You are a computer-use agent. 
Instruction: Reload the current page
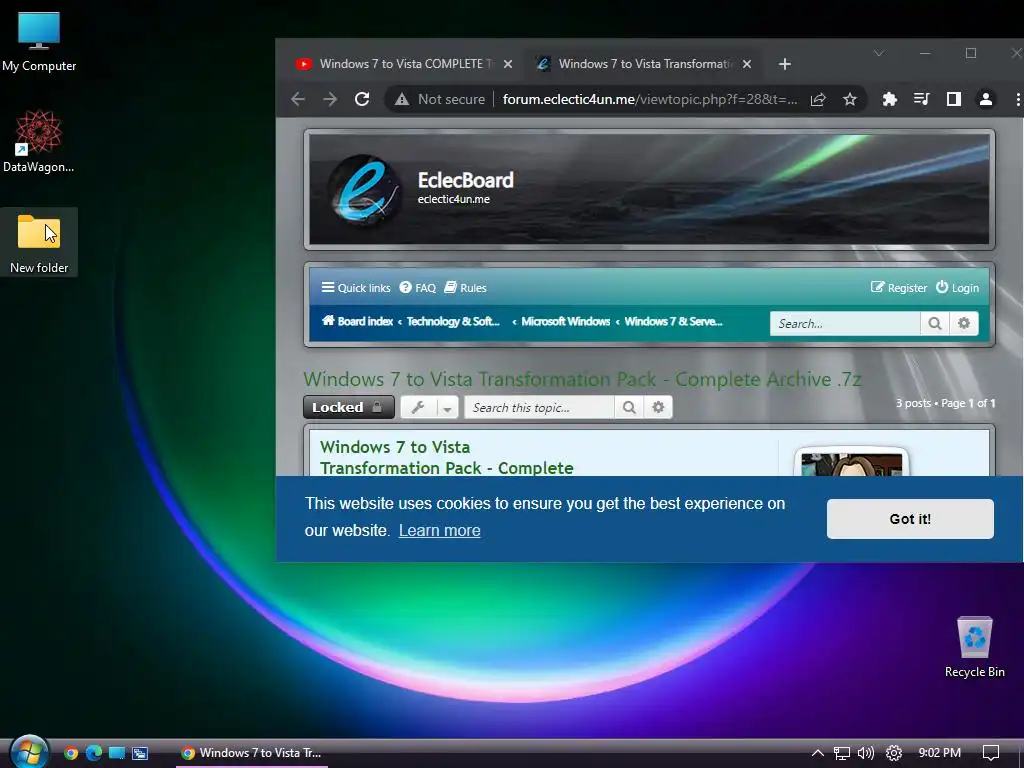pos(362,99)
